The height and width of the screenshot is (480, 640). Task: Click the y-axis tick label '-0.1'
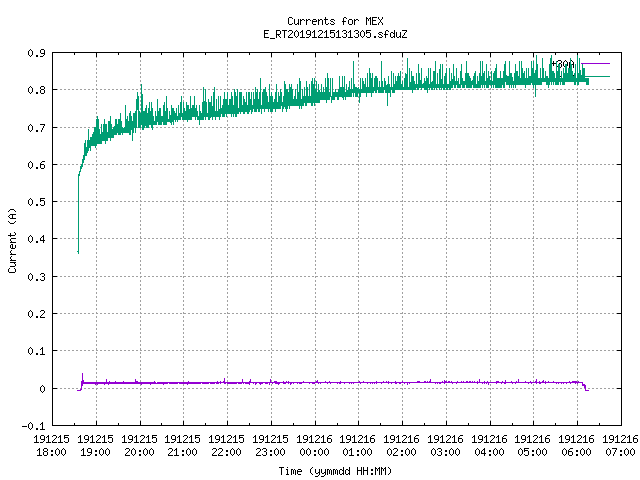click(34, 426)
